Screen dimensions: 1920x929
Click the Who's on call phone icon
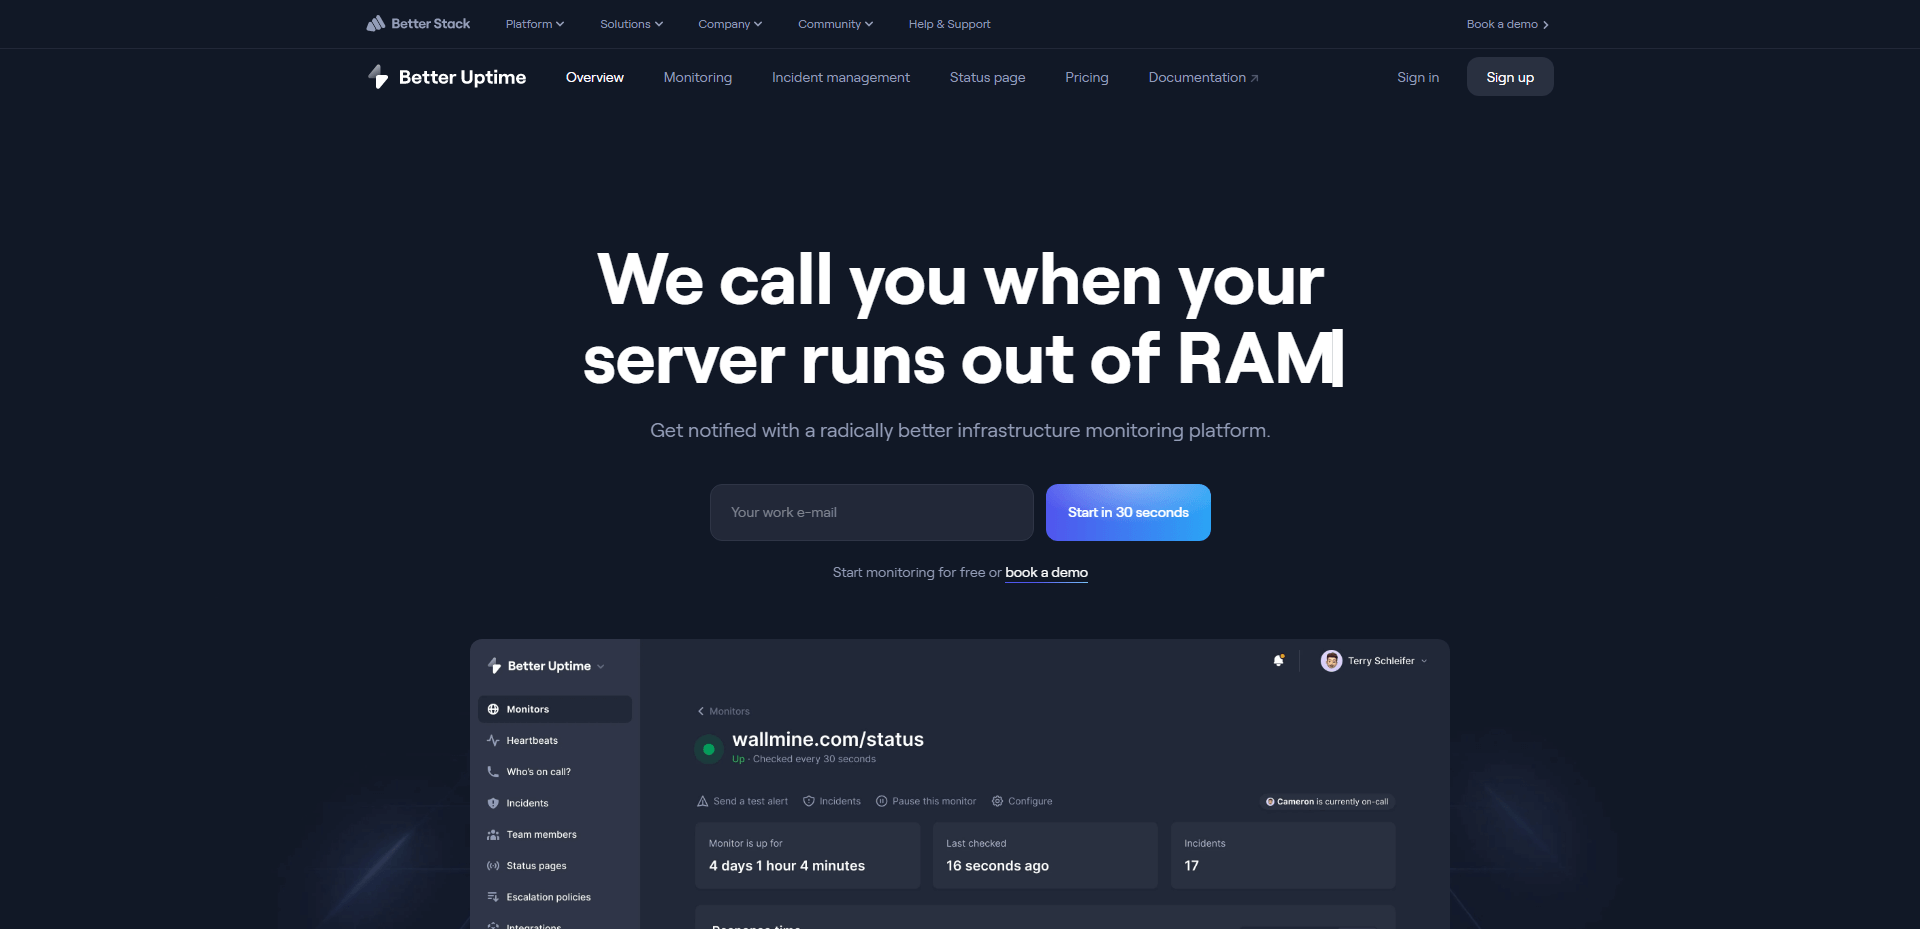493,771
